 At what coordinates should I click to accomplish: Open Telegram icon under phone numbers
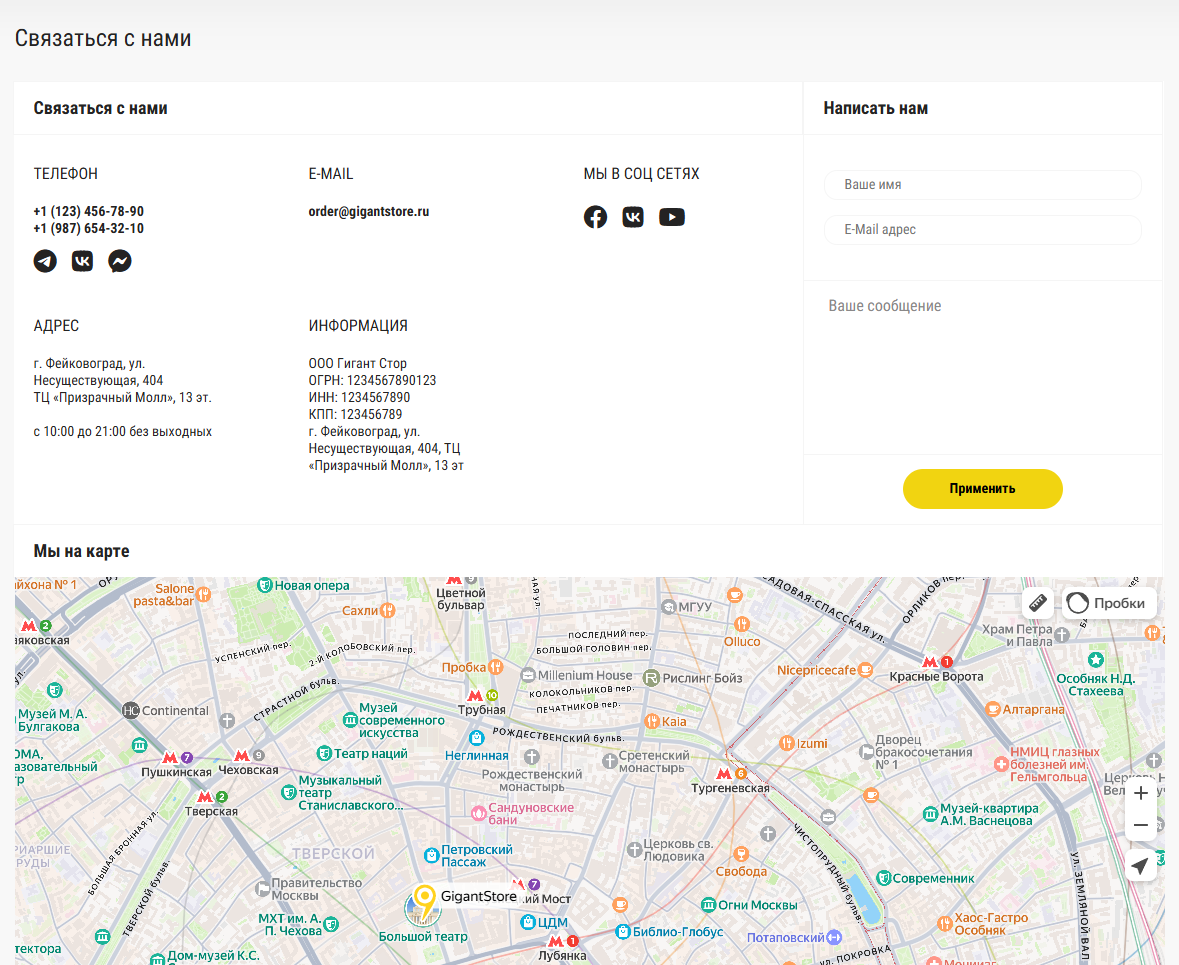pyautogui.click(x=45, y=261)
